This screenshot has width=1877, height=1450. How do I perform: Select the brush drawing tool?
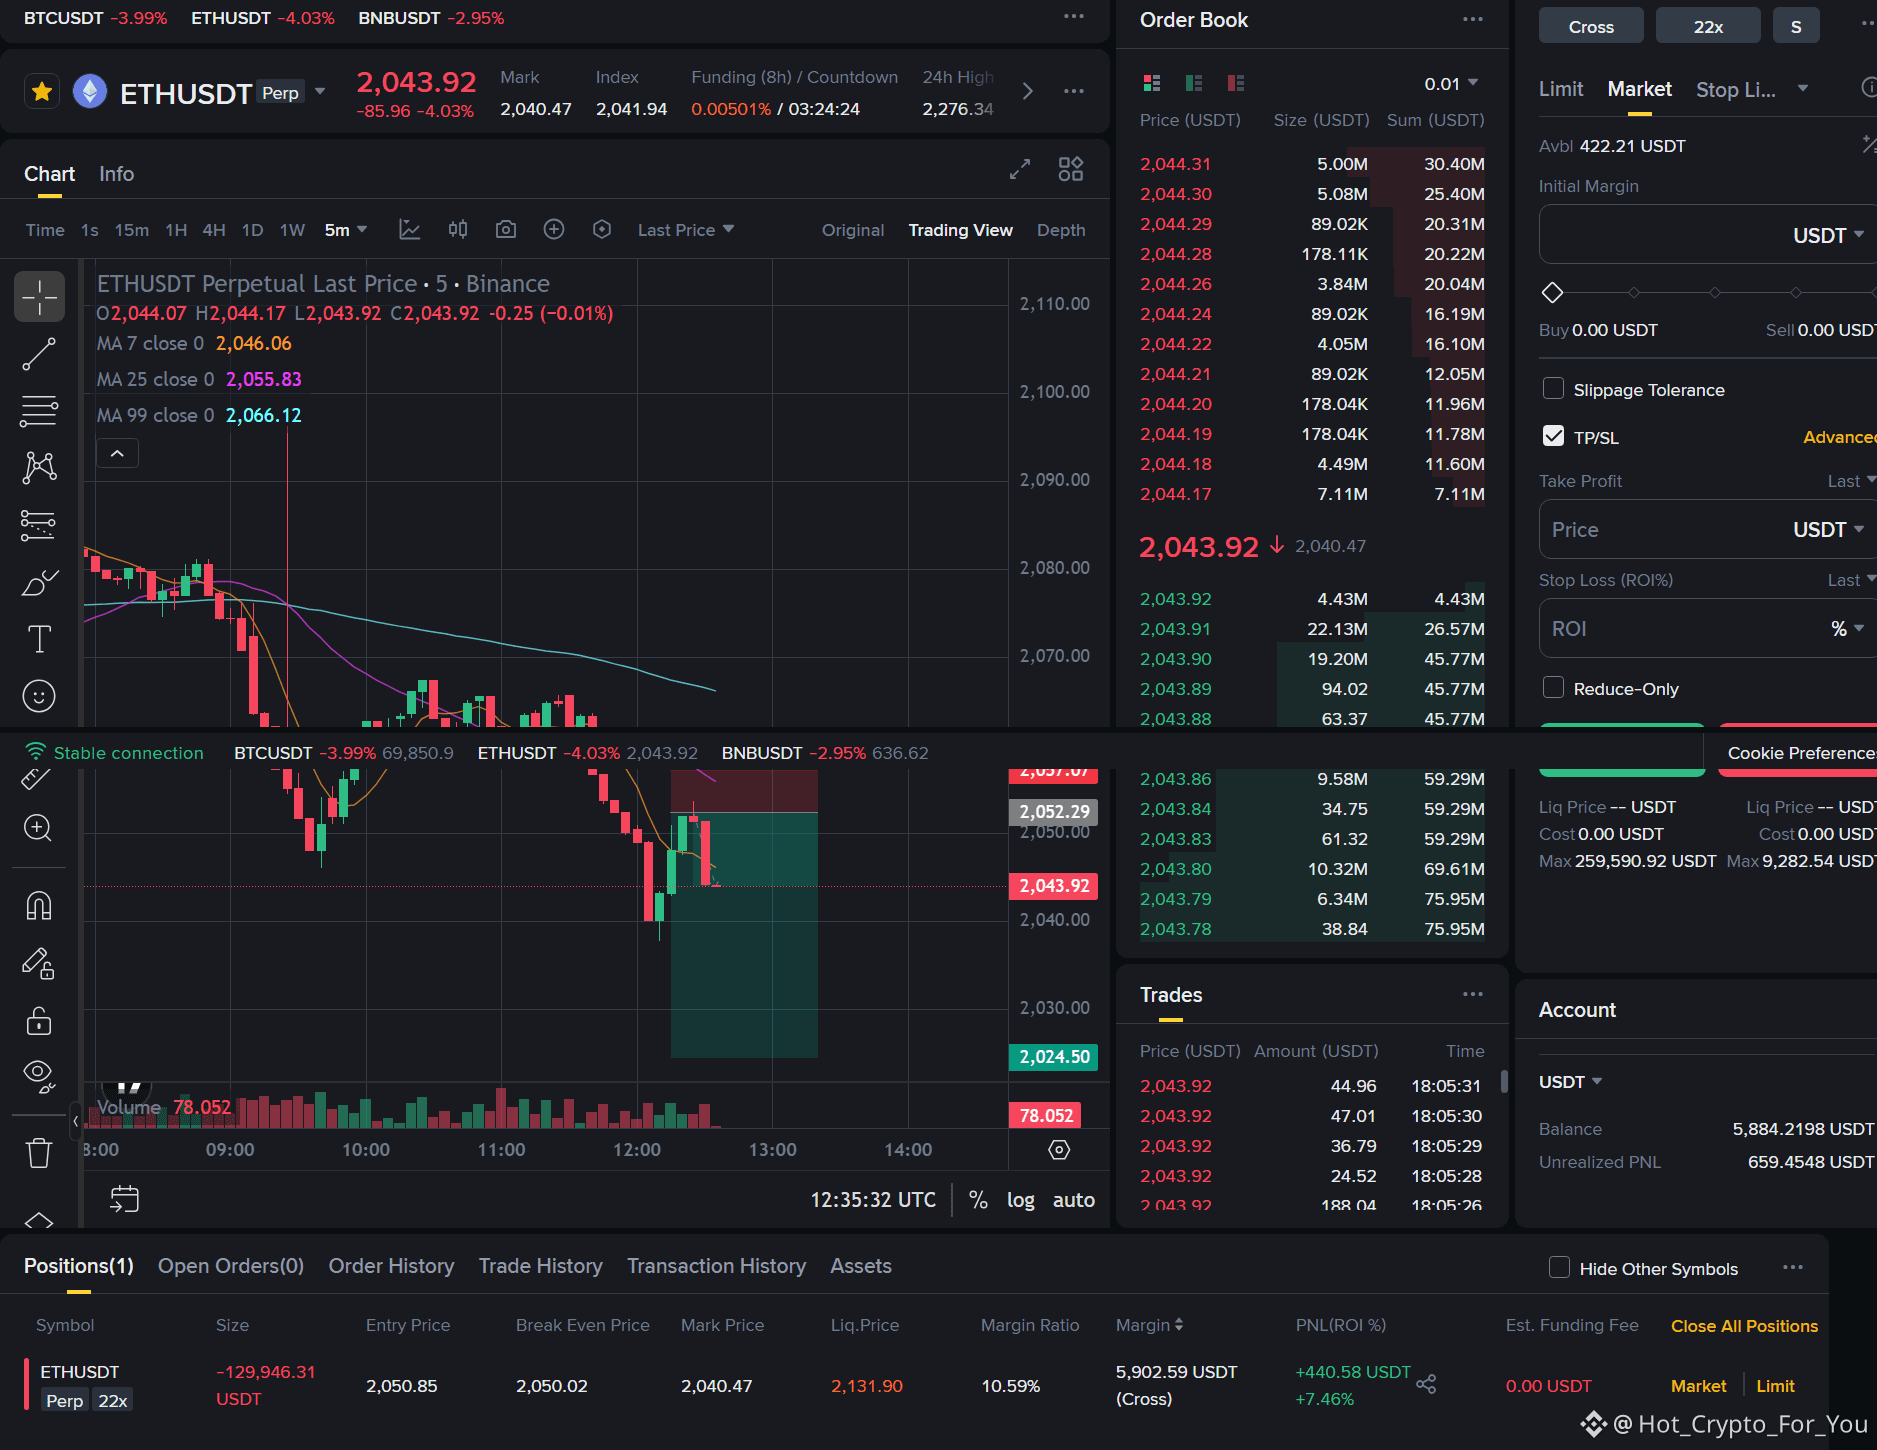coord(39,582)
